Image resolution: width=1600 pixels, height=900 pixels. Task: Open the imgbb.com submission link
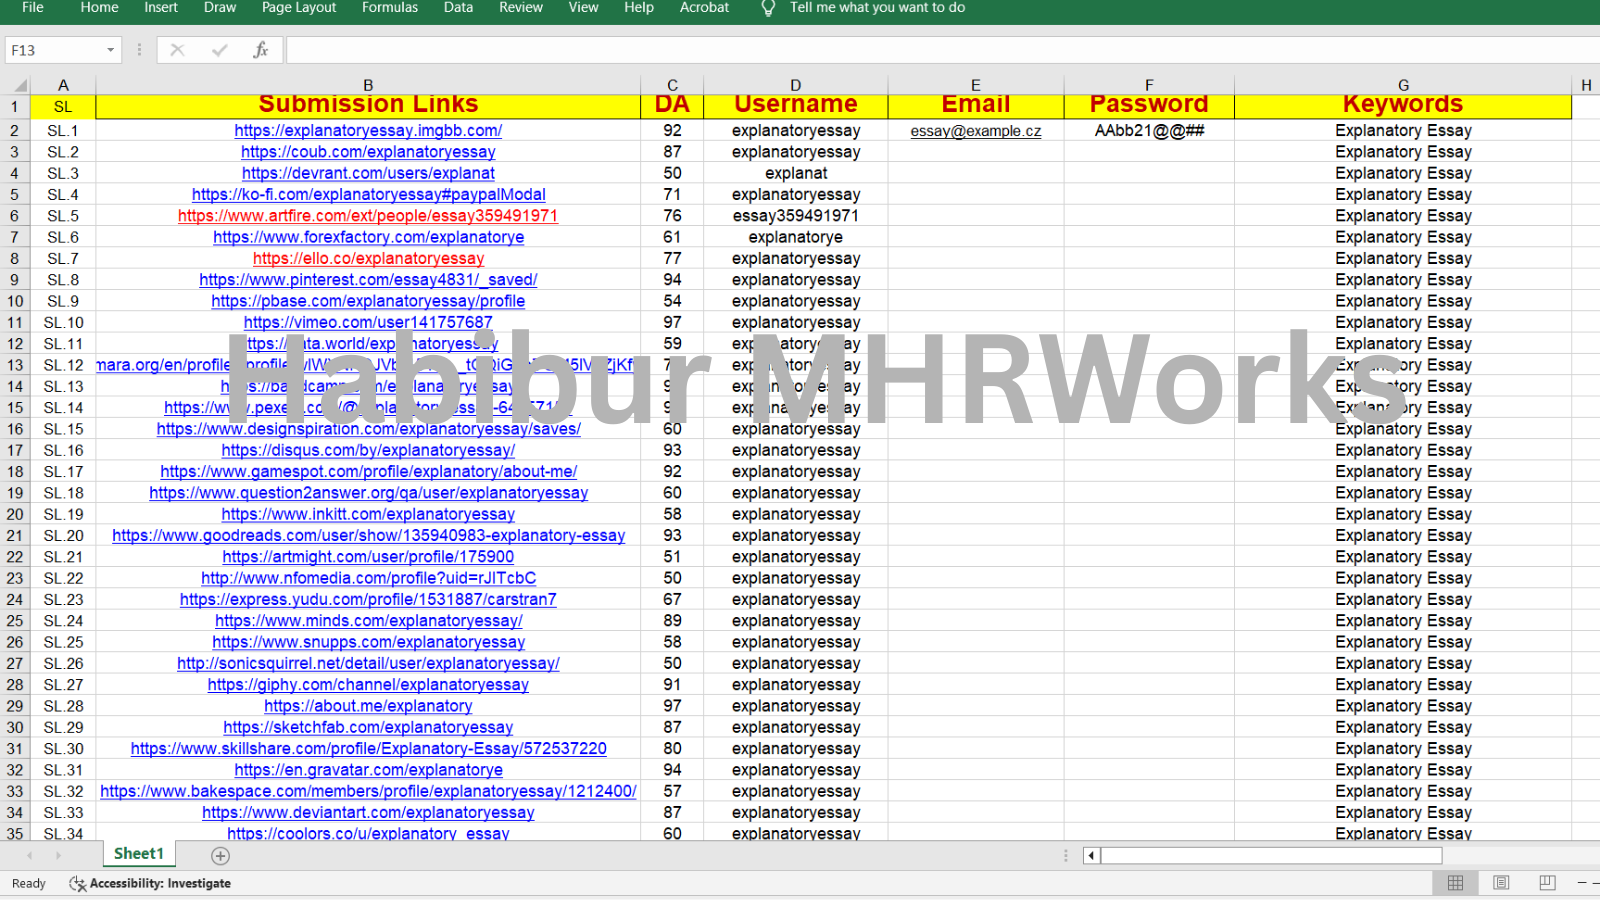pos(368,131)
